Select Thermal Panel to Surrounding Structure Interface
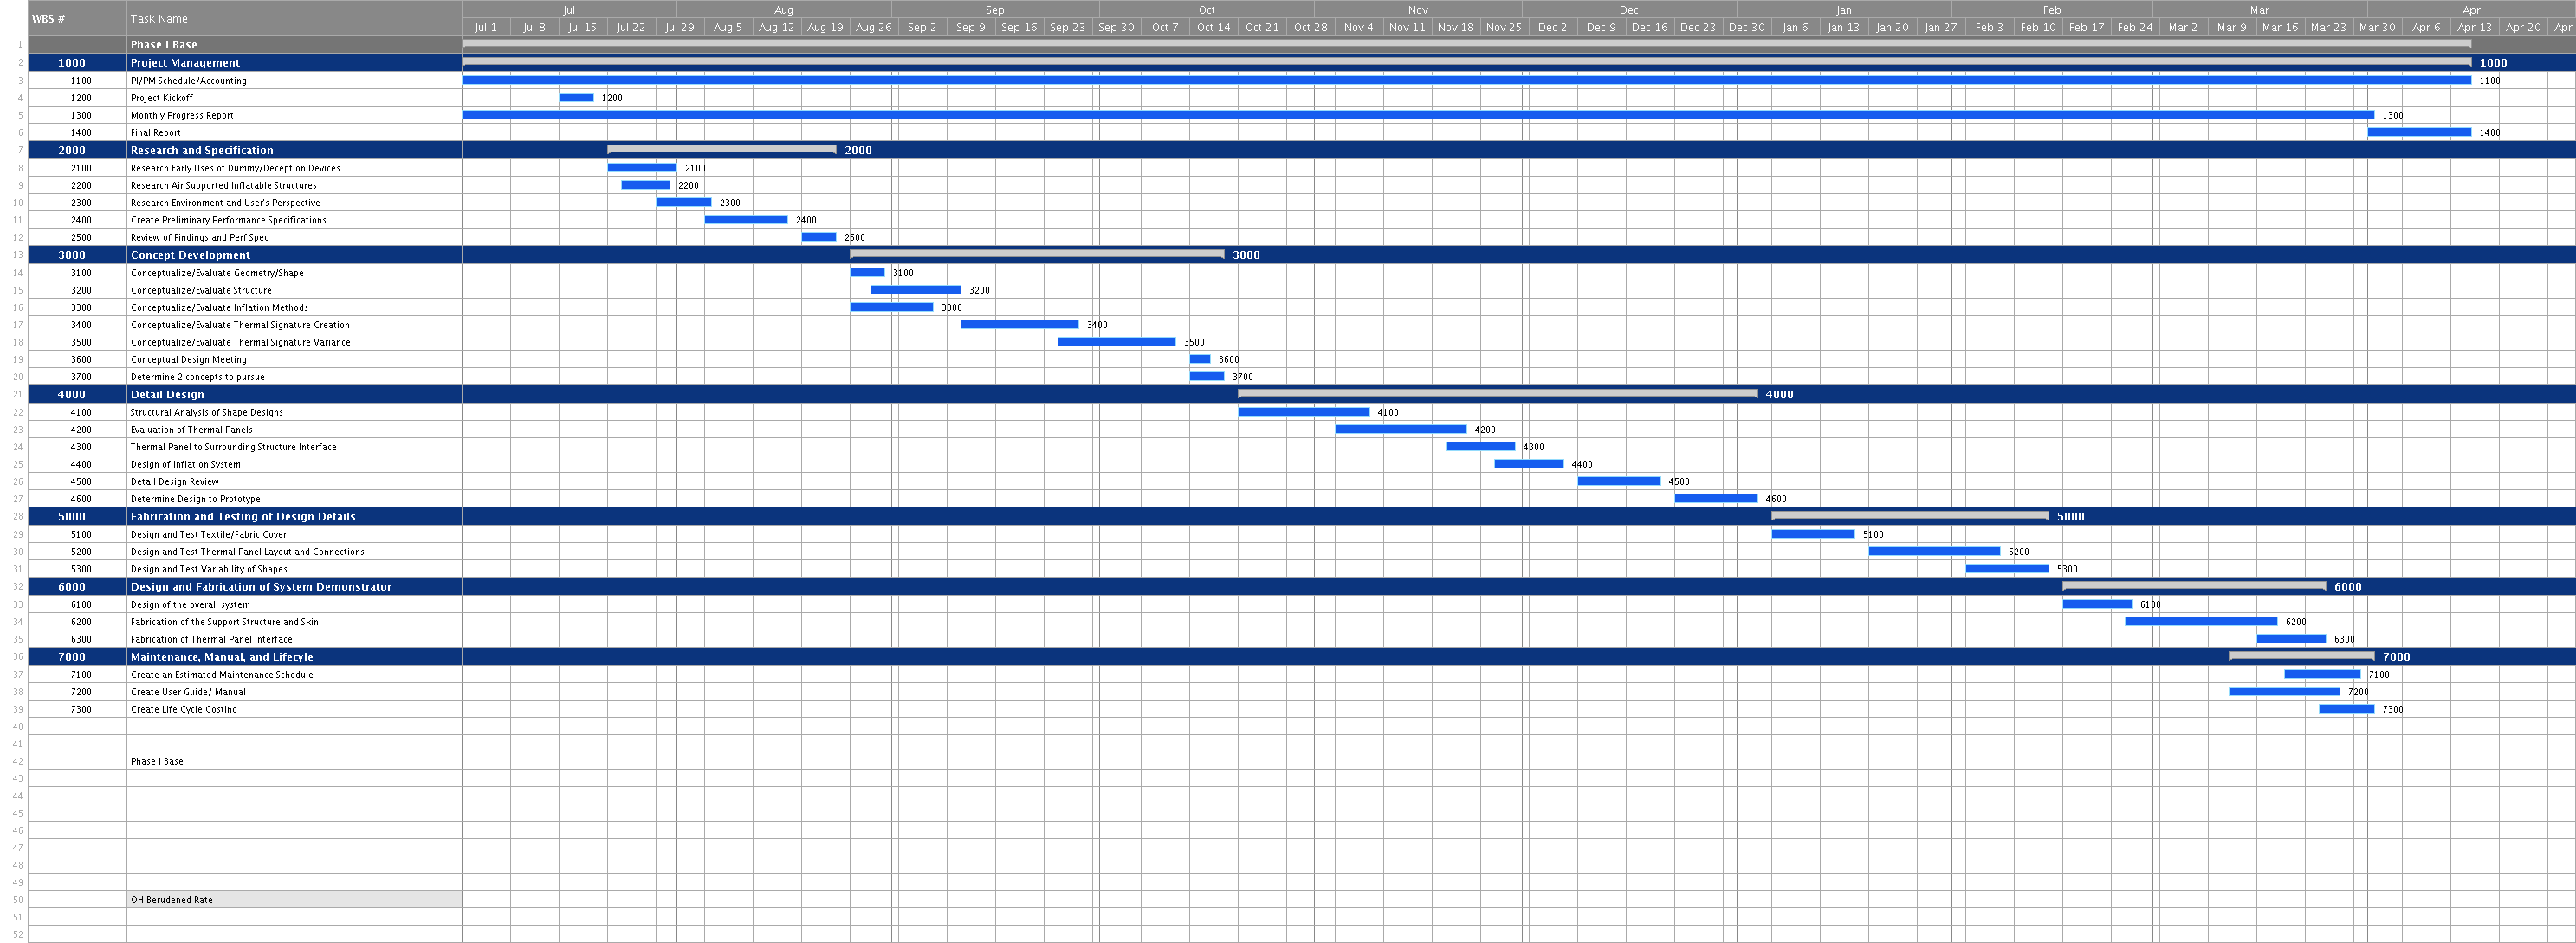 point(233,447)
